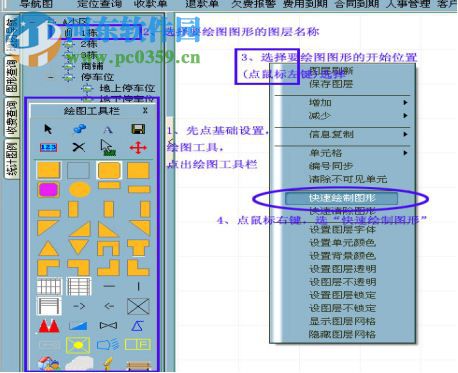458x373 pixels.
Task: Select the highlighted rounded orange rectangle shape
Action: tap(108, 170)
